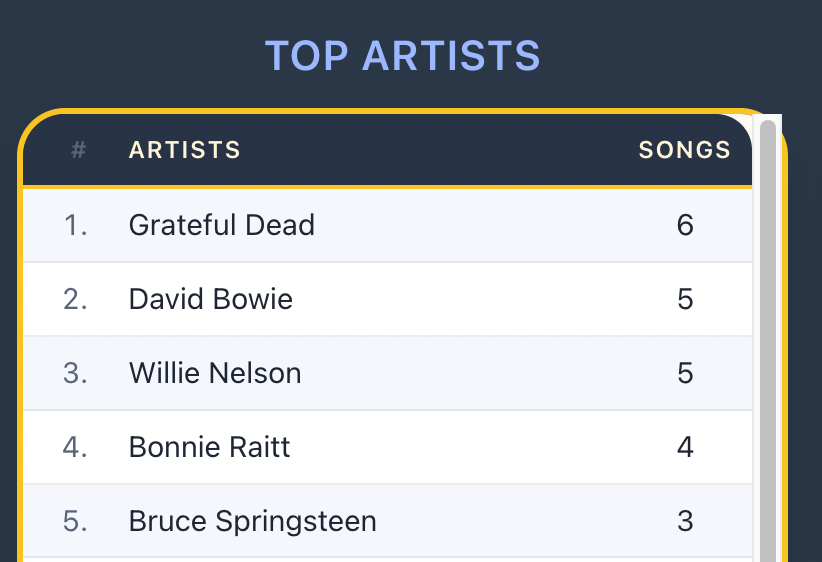Image resolution: width=822 pixels, height=562 pixels.
Task: Select Bruce Springsteen in the list
Action: tap(252, 521)
